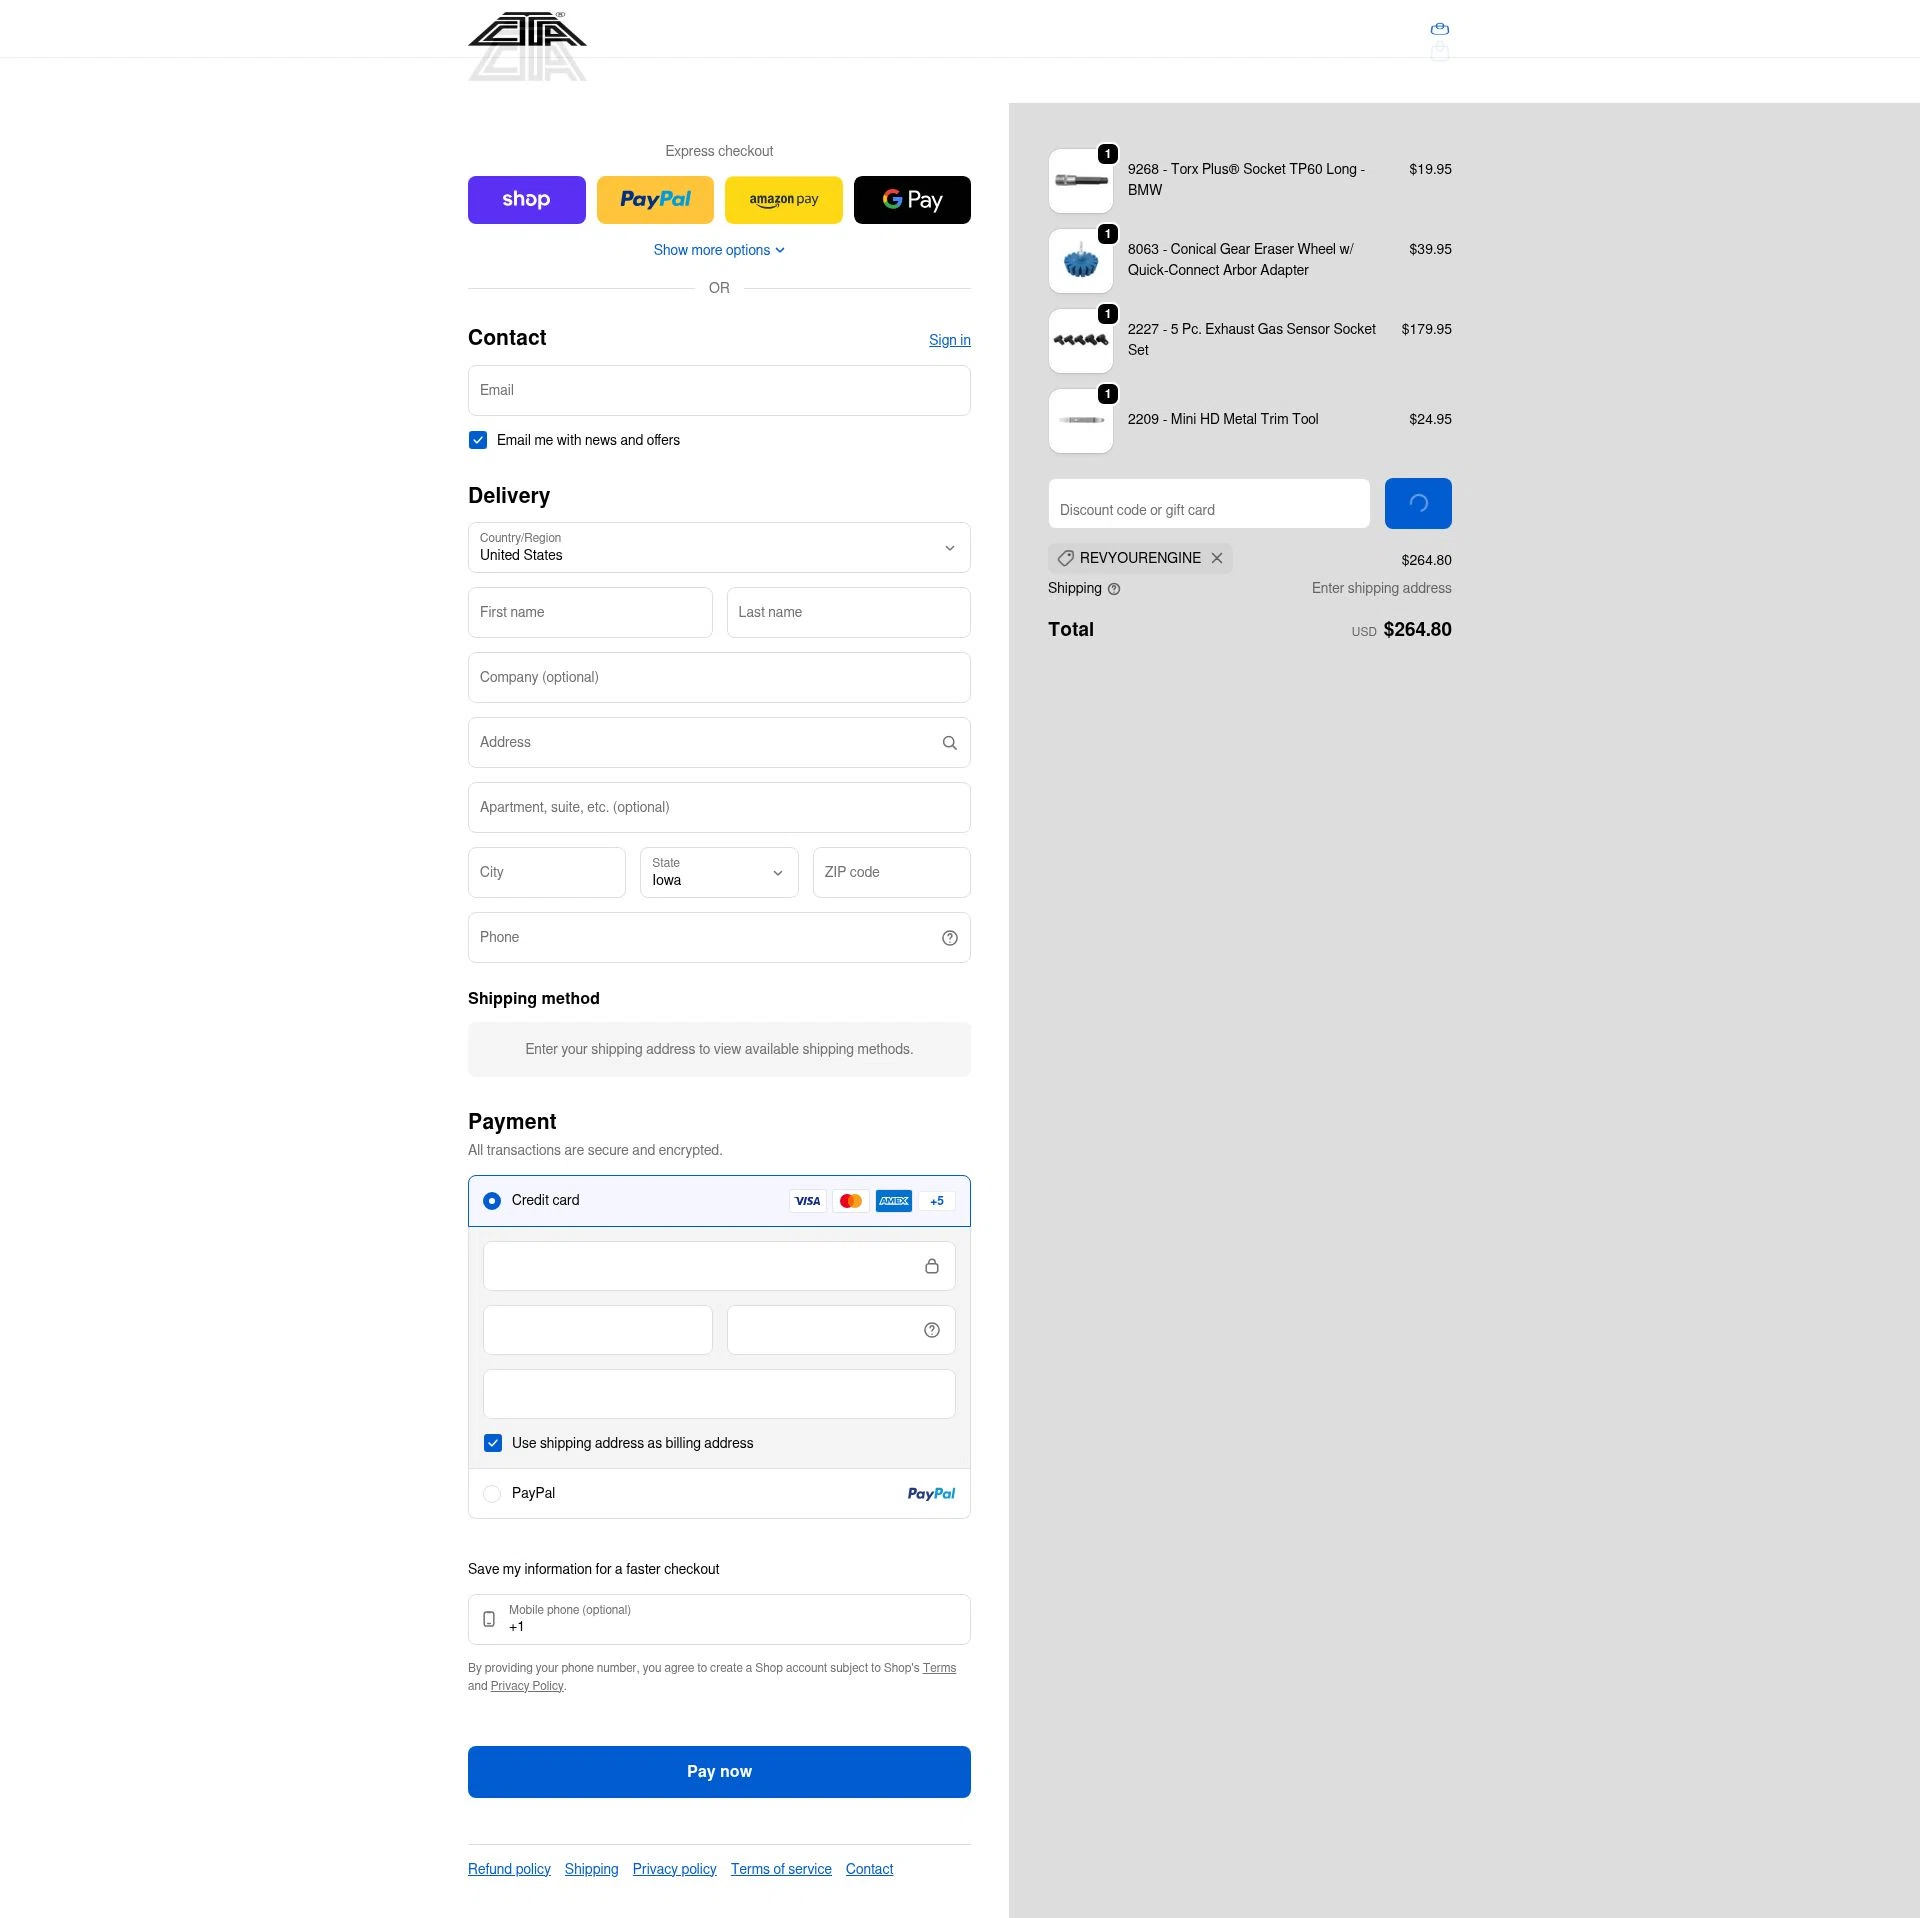Open the Country/Region dropdown
Image resolution: width=1920 pixels, height=1918 pixels.
[x=718, y=548]
